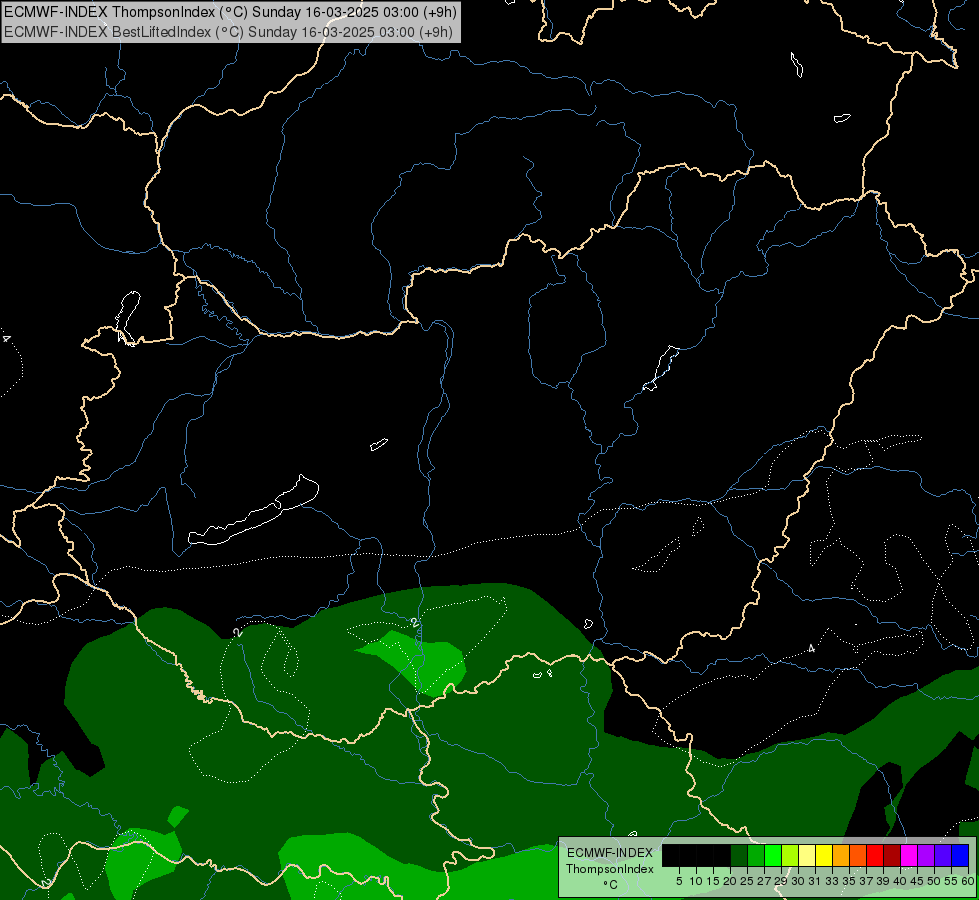The width and height of the screenshot is (979, 900).
Task: Click the ECMWF-INDEX BestLiftedIndex title line
Action: pos(228,32)
